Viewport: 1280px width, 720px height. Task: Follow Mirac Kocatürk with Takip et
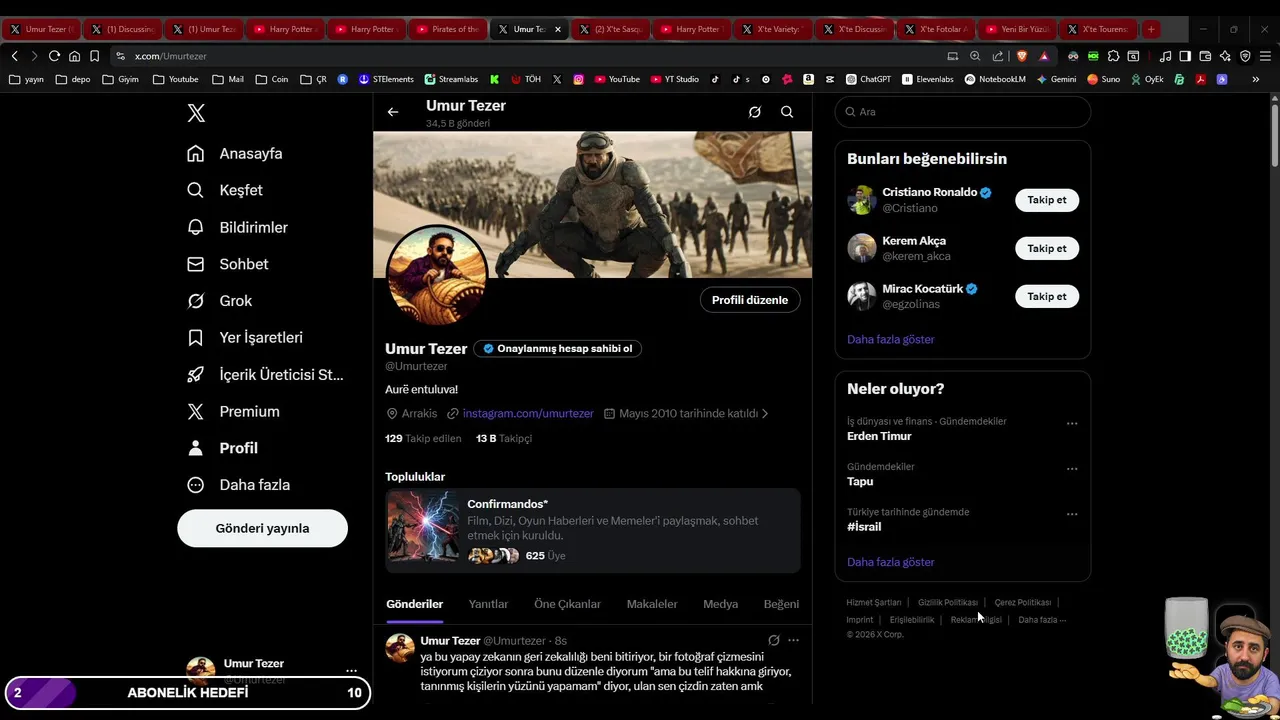pos(1047,296)
